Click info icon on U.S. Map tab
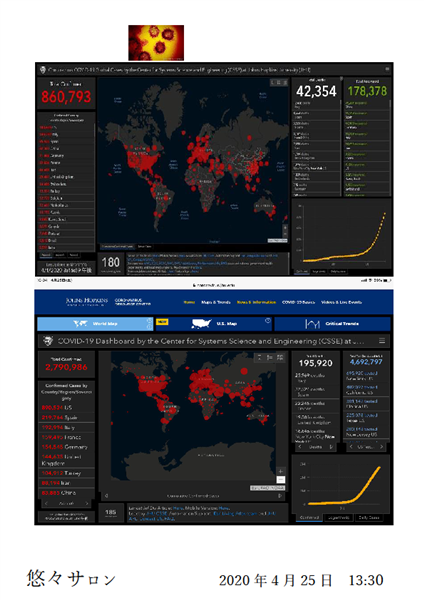Image resolution: width=424 pixels, height=600 pixels. (268, 321)
